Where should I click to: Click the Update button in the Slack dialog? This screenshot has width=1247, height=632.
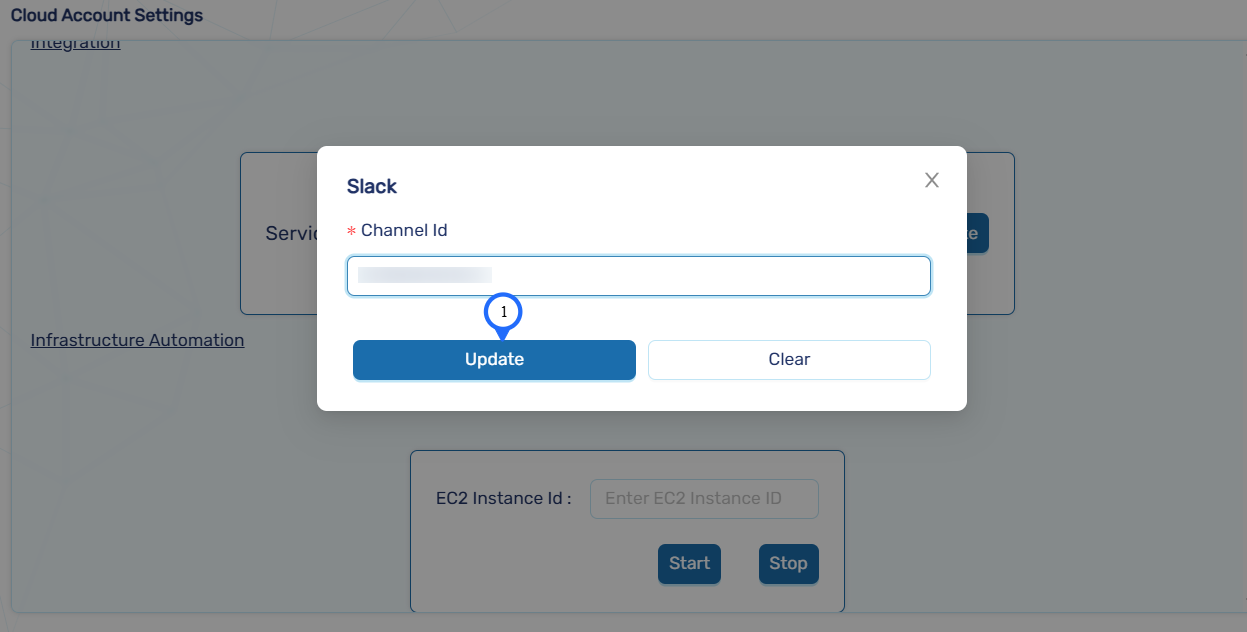tap(494, 360)
